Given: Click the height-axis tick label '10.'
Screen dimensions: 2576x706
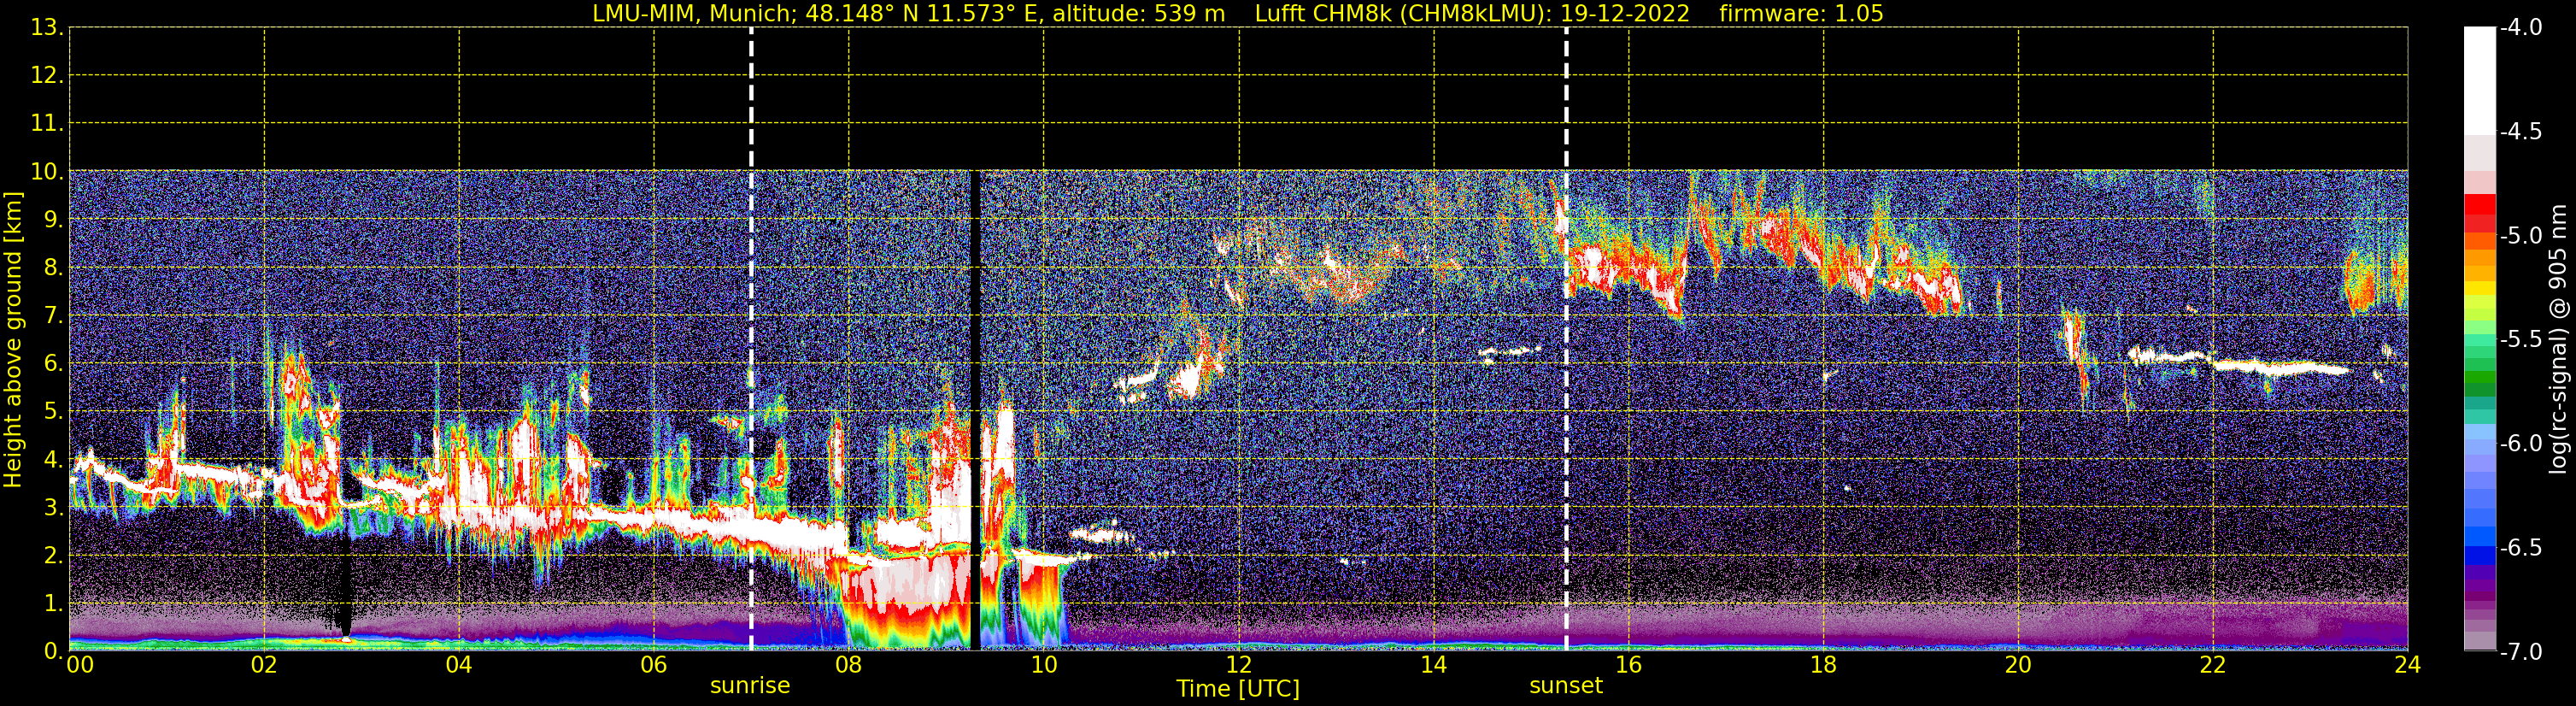Looking at the screenshot, I should click(47, 172).
